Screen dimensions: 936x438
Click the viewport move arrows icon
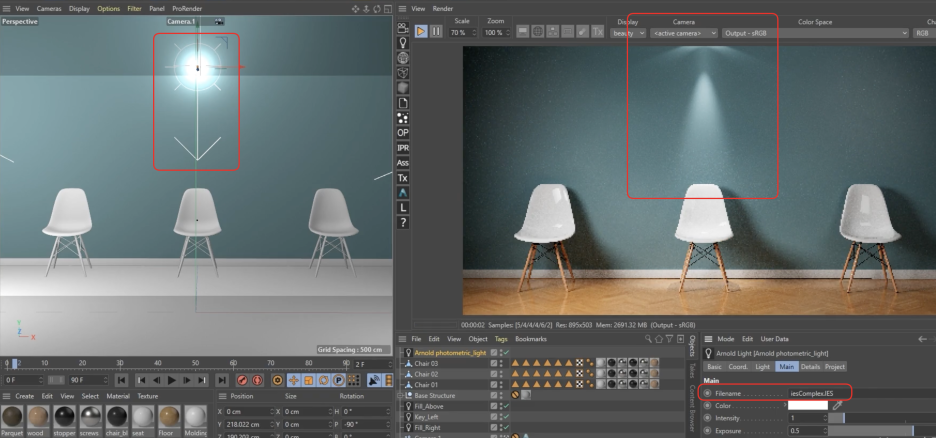coord(356,8)
